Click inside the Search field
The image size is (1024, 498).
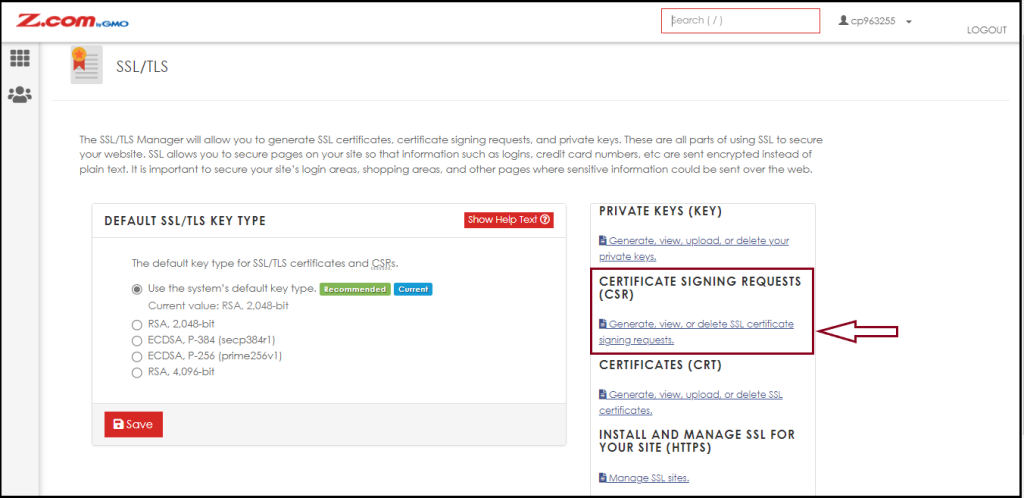[x=740, y=20]
